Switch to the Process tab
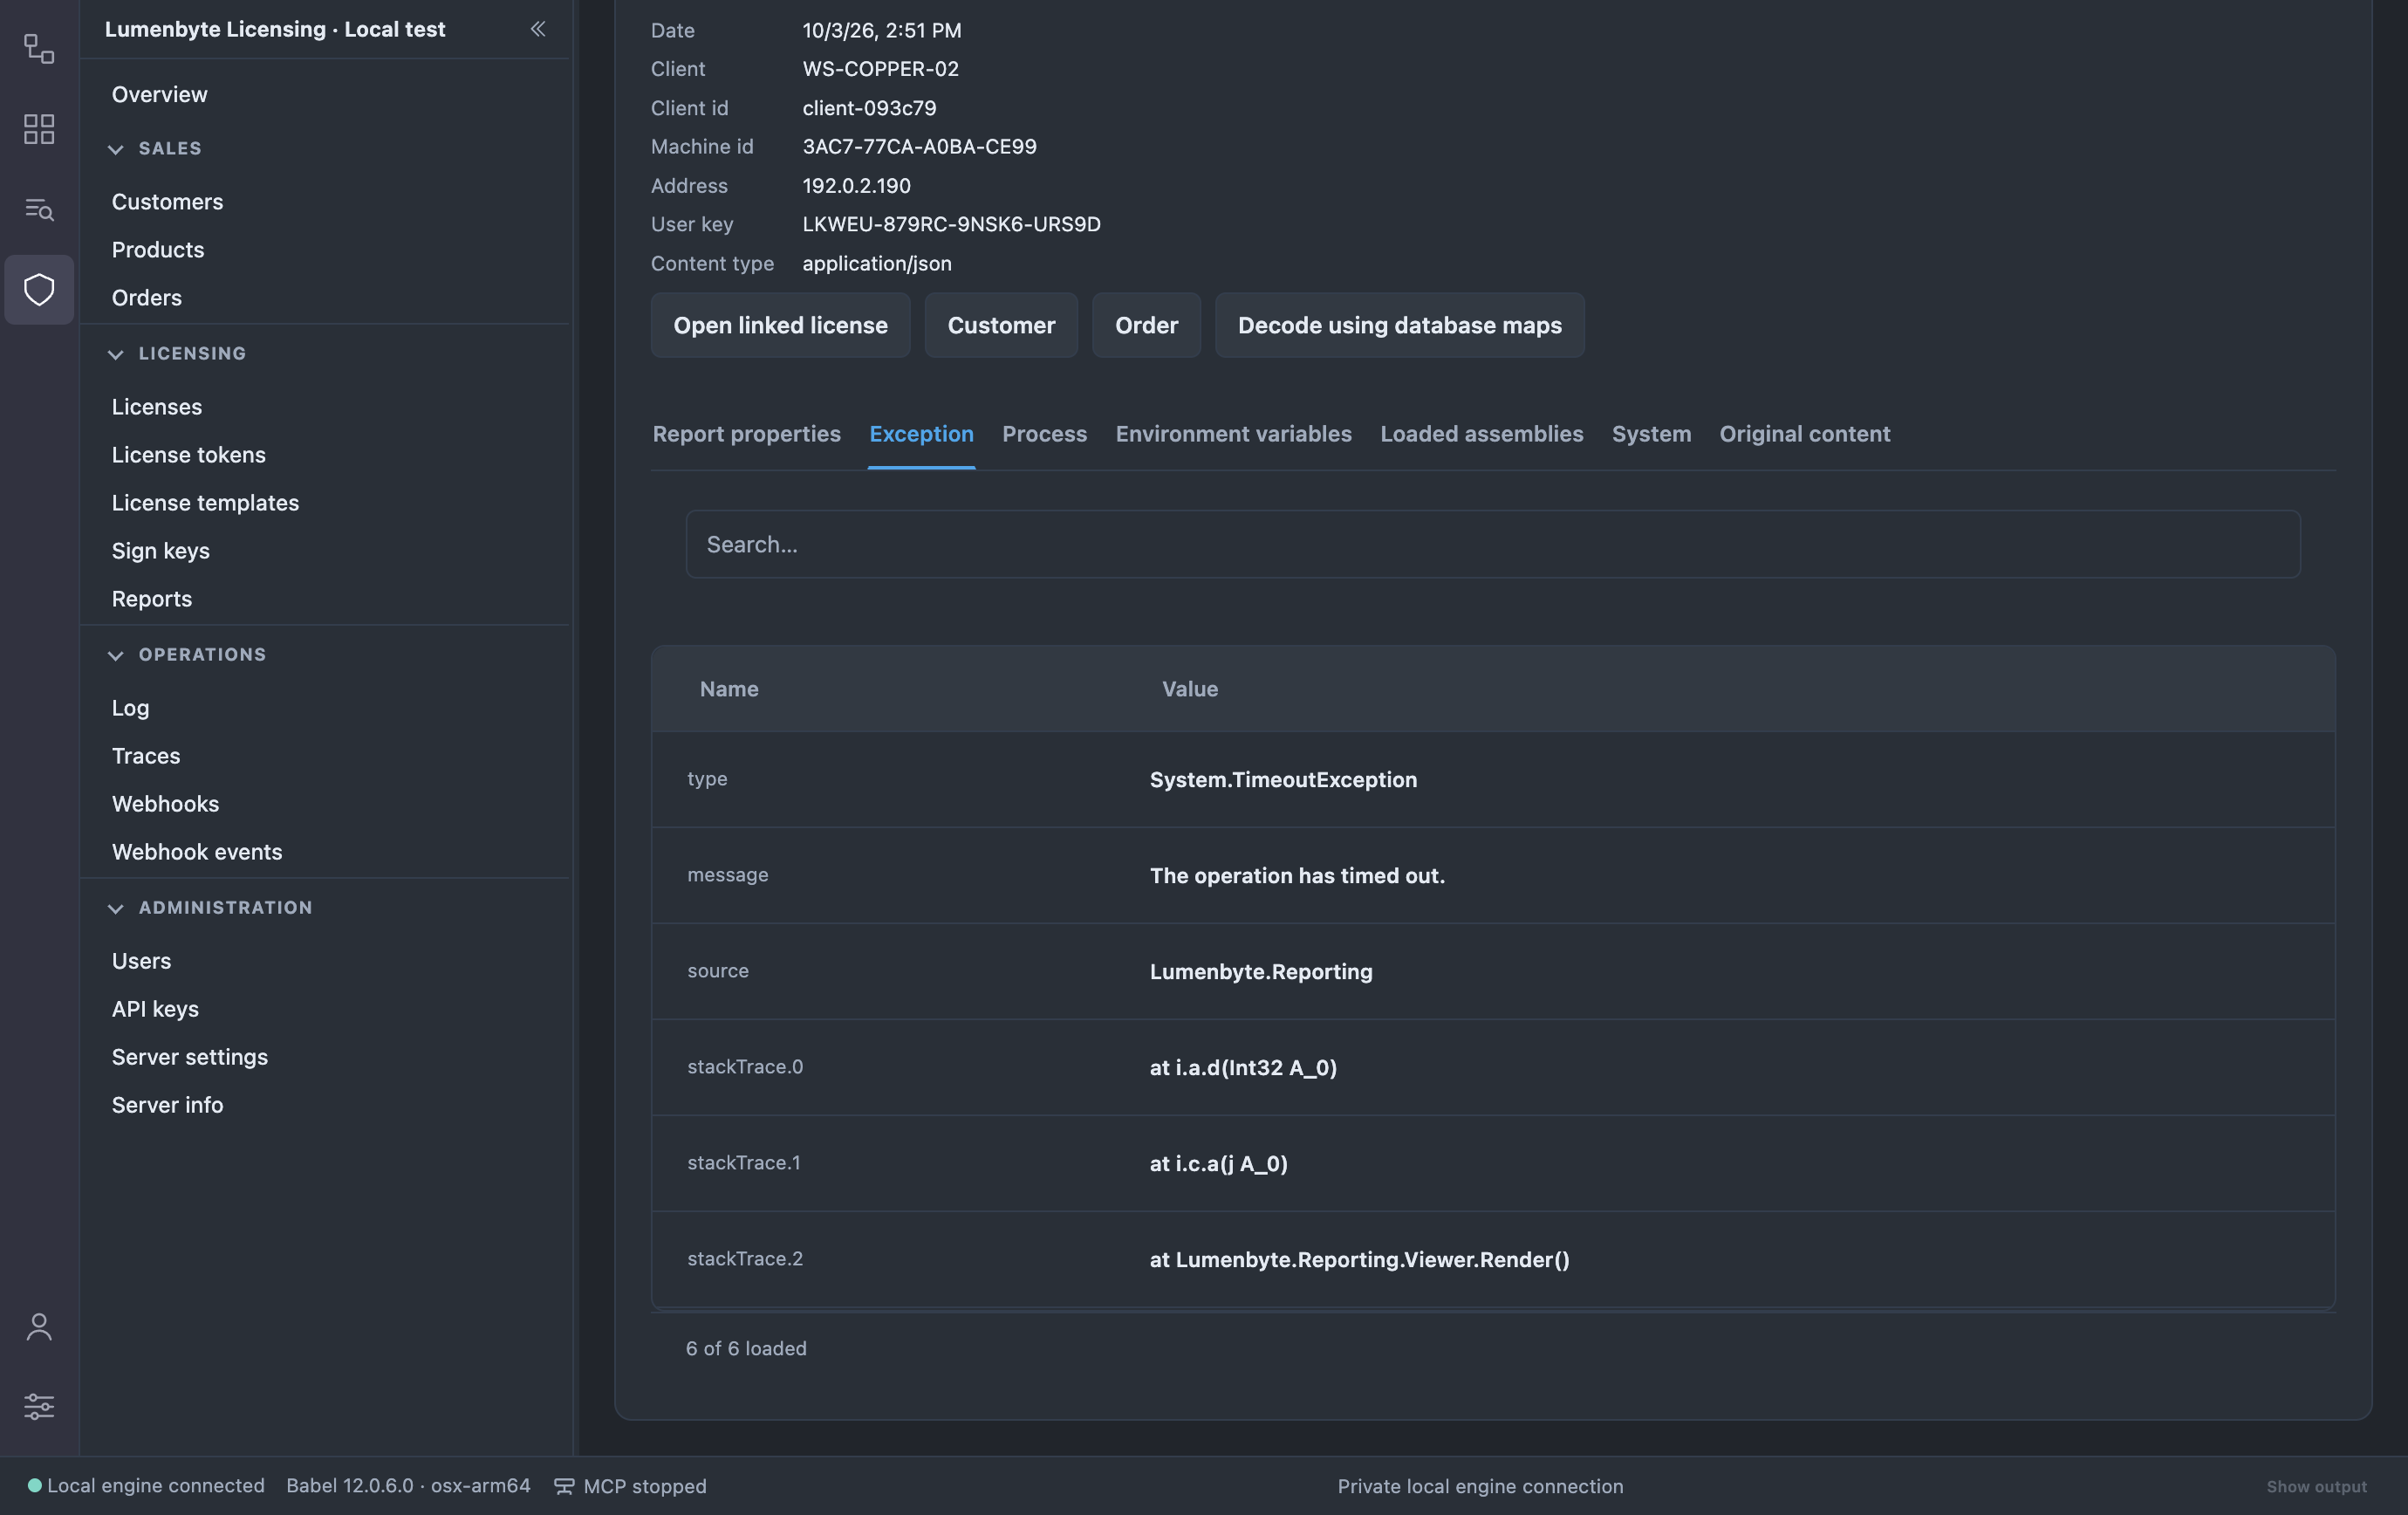 (1044, 434)
